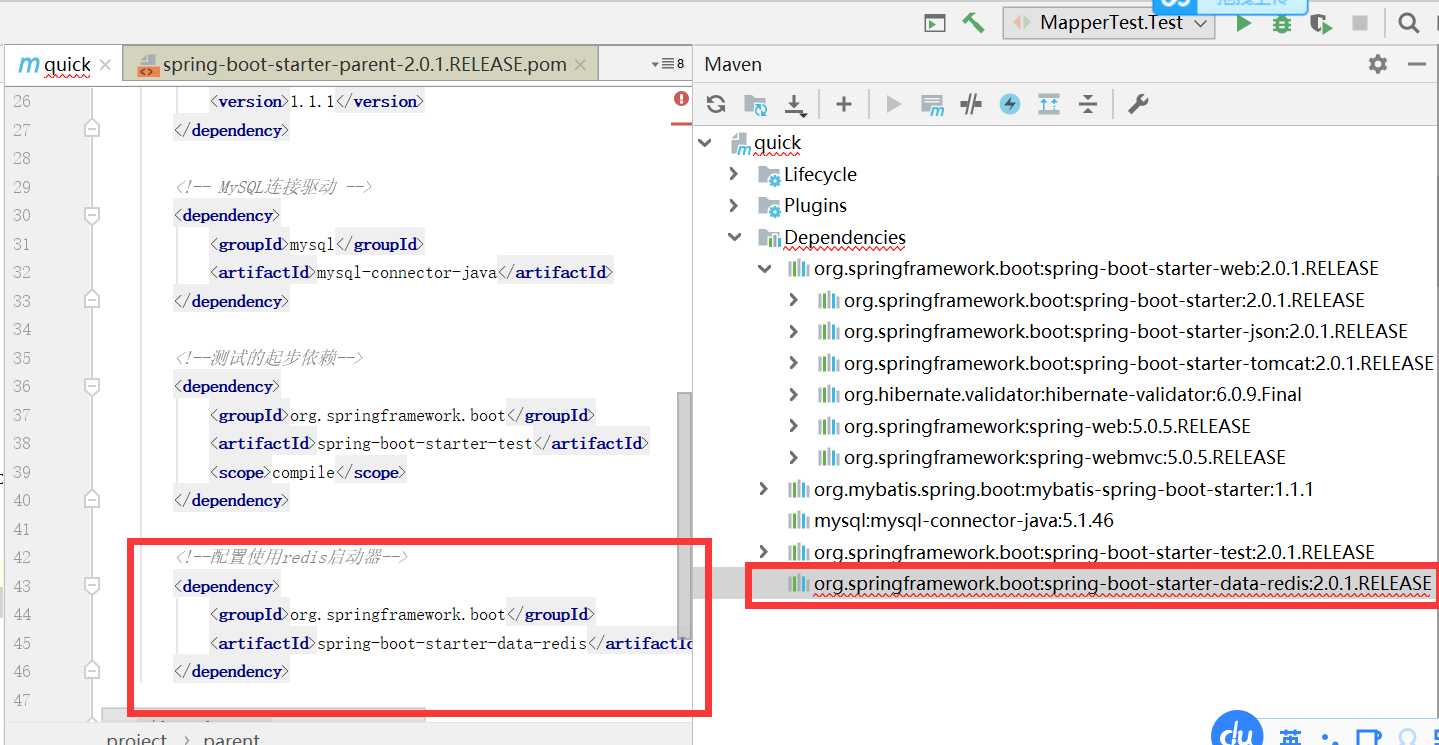Expand spring-webmvc:5.0.5.RELEASE dependency arrow
Screen dimensions: 1439x745
(x=794, y=457)
